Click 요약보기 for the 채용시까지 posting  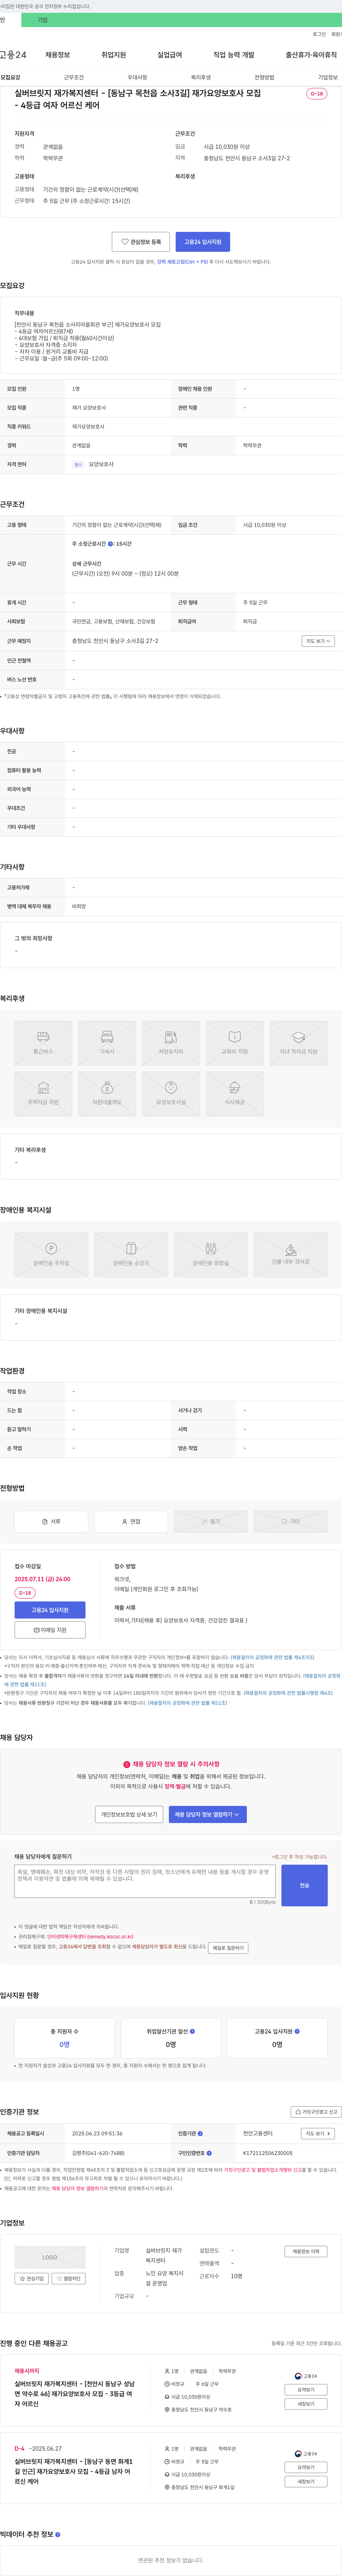click(306, 2390)
